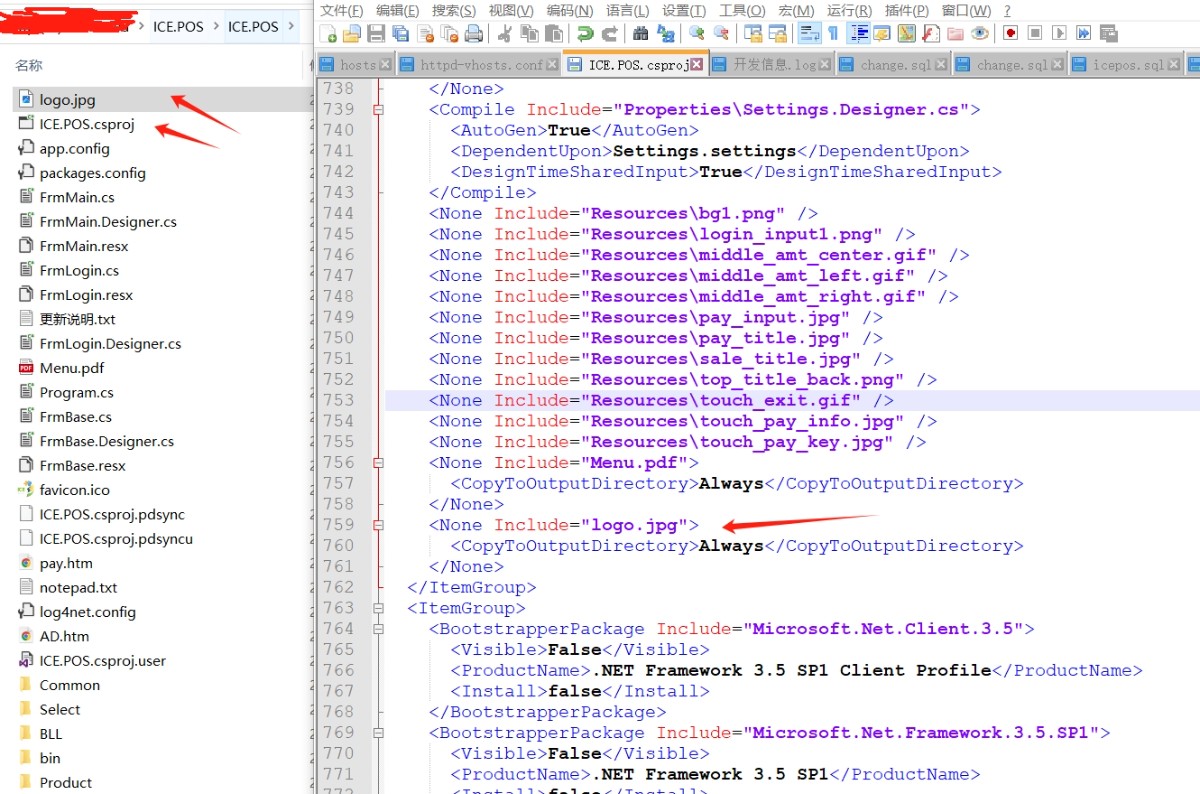
Task: Open the 搜索(S) menu
Action: click(454, 10)
